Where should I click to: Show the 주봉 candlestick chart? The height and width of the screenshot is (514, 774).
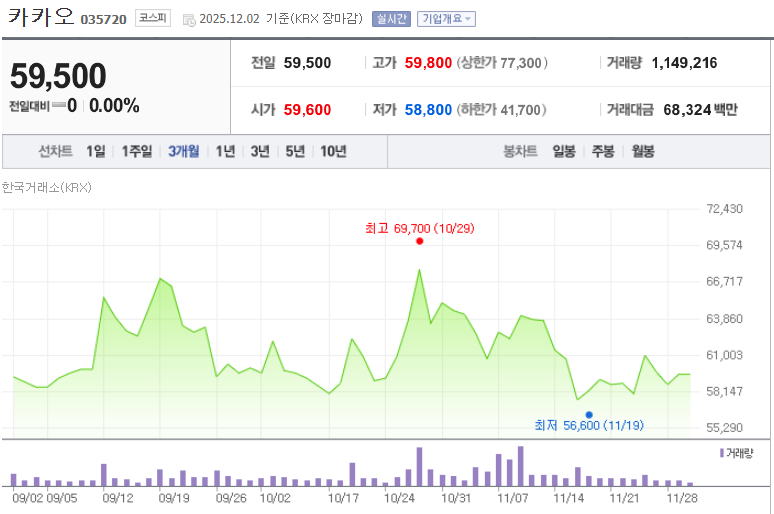pyautogui.click(x=603, y=151)
